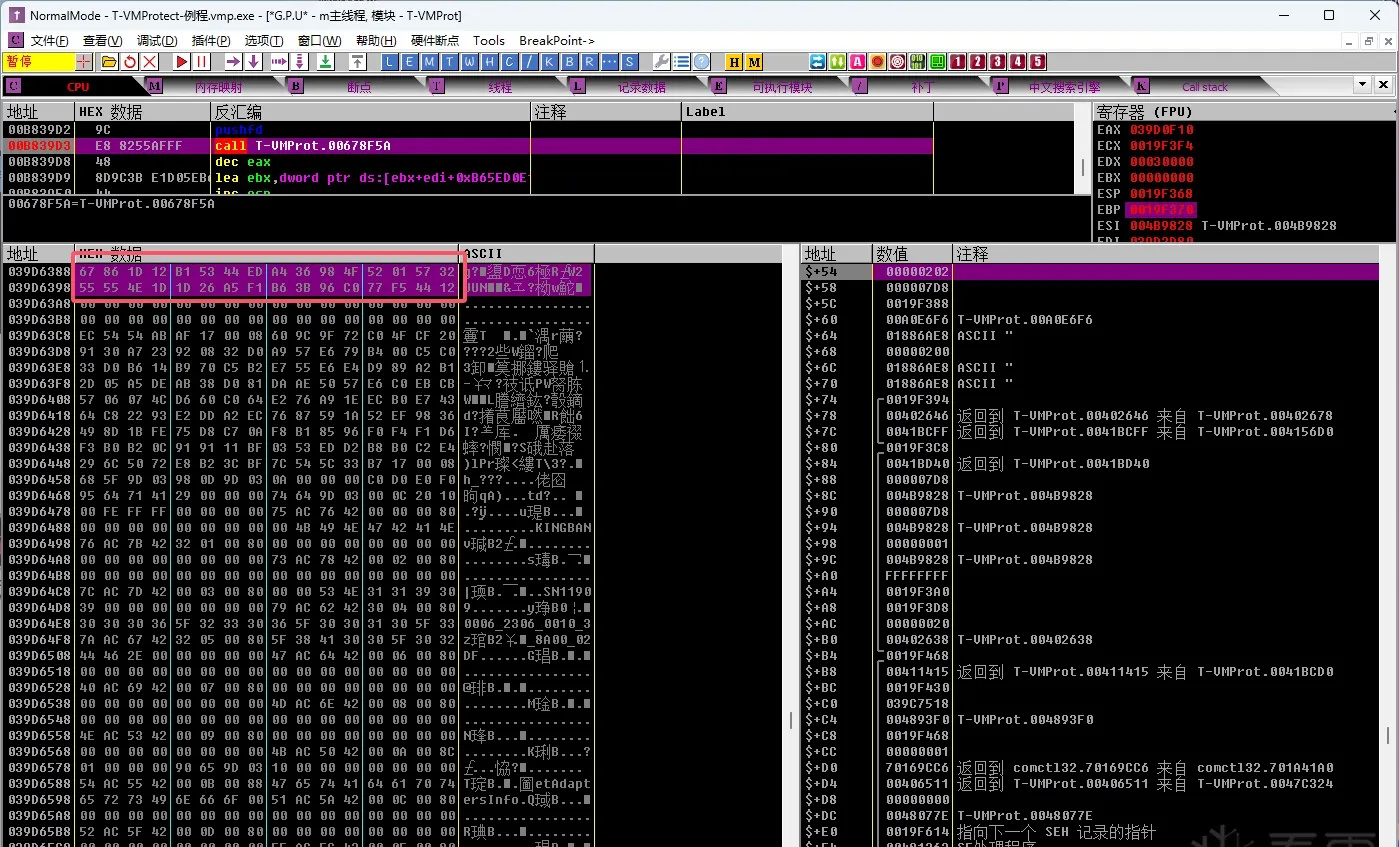This screenshot has width=1399, height=847.
Task: Click the blue S source button
Action: [629, 61]
